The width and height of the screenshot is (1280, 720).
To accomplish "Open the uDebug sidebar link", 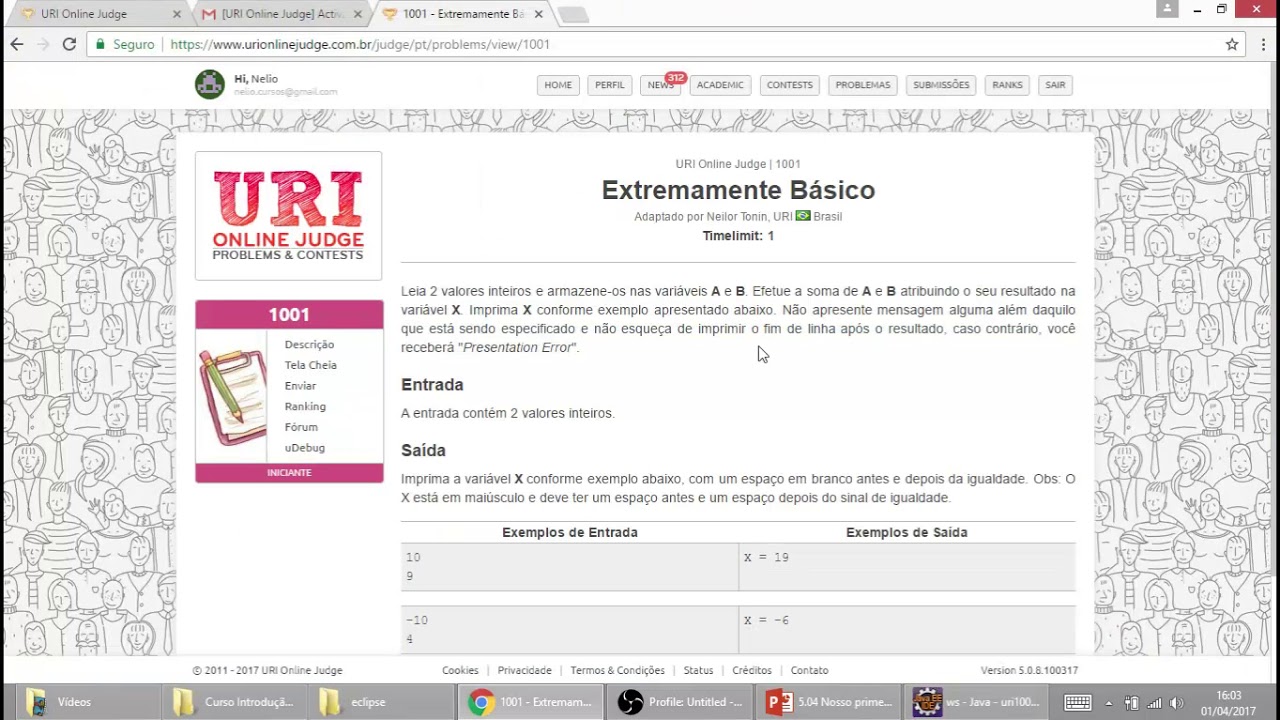I will coord(304,448).
